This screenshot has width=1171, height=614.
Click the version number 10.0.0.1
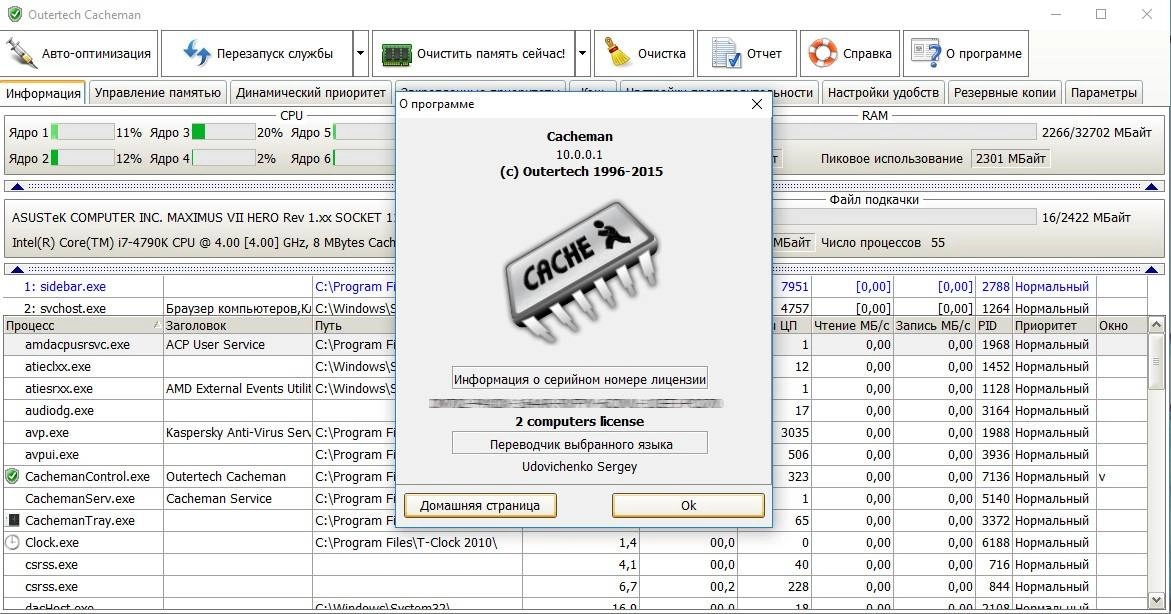tap(580, 154)
